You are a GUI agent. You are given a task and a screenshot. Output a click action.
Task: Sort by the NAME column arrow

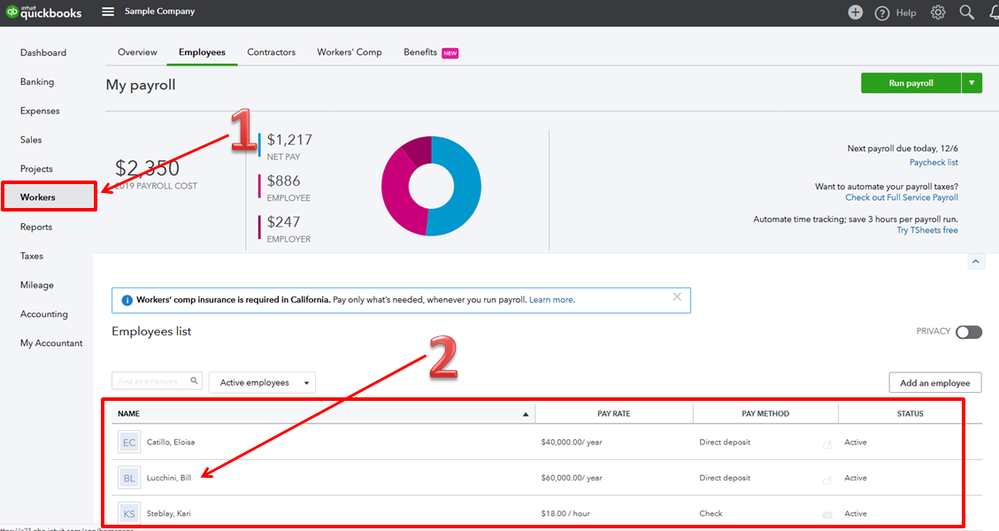click(526, 414)
